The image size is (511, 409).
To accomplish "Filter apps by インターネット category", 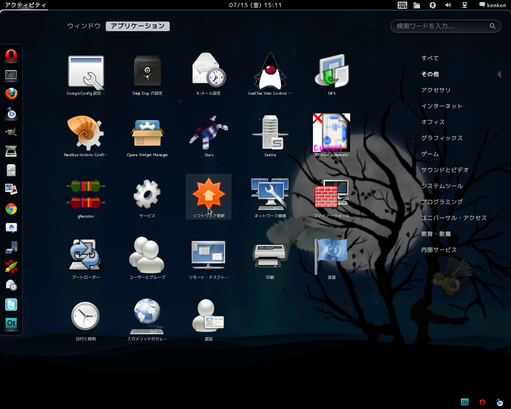I will coord(442,106).
